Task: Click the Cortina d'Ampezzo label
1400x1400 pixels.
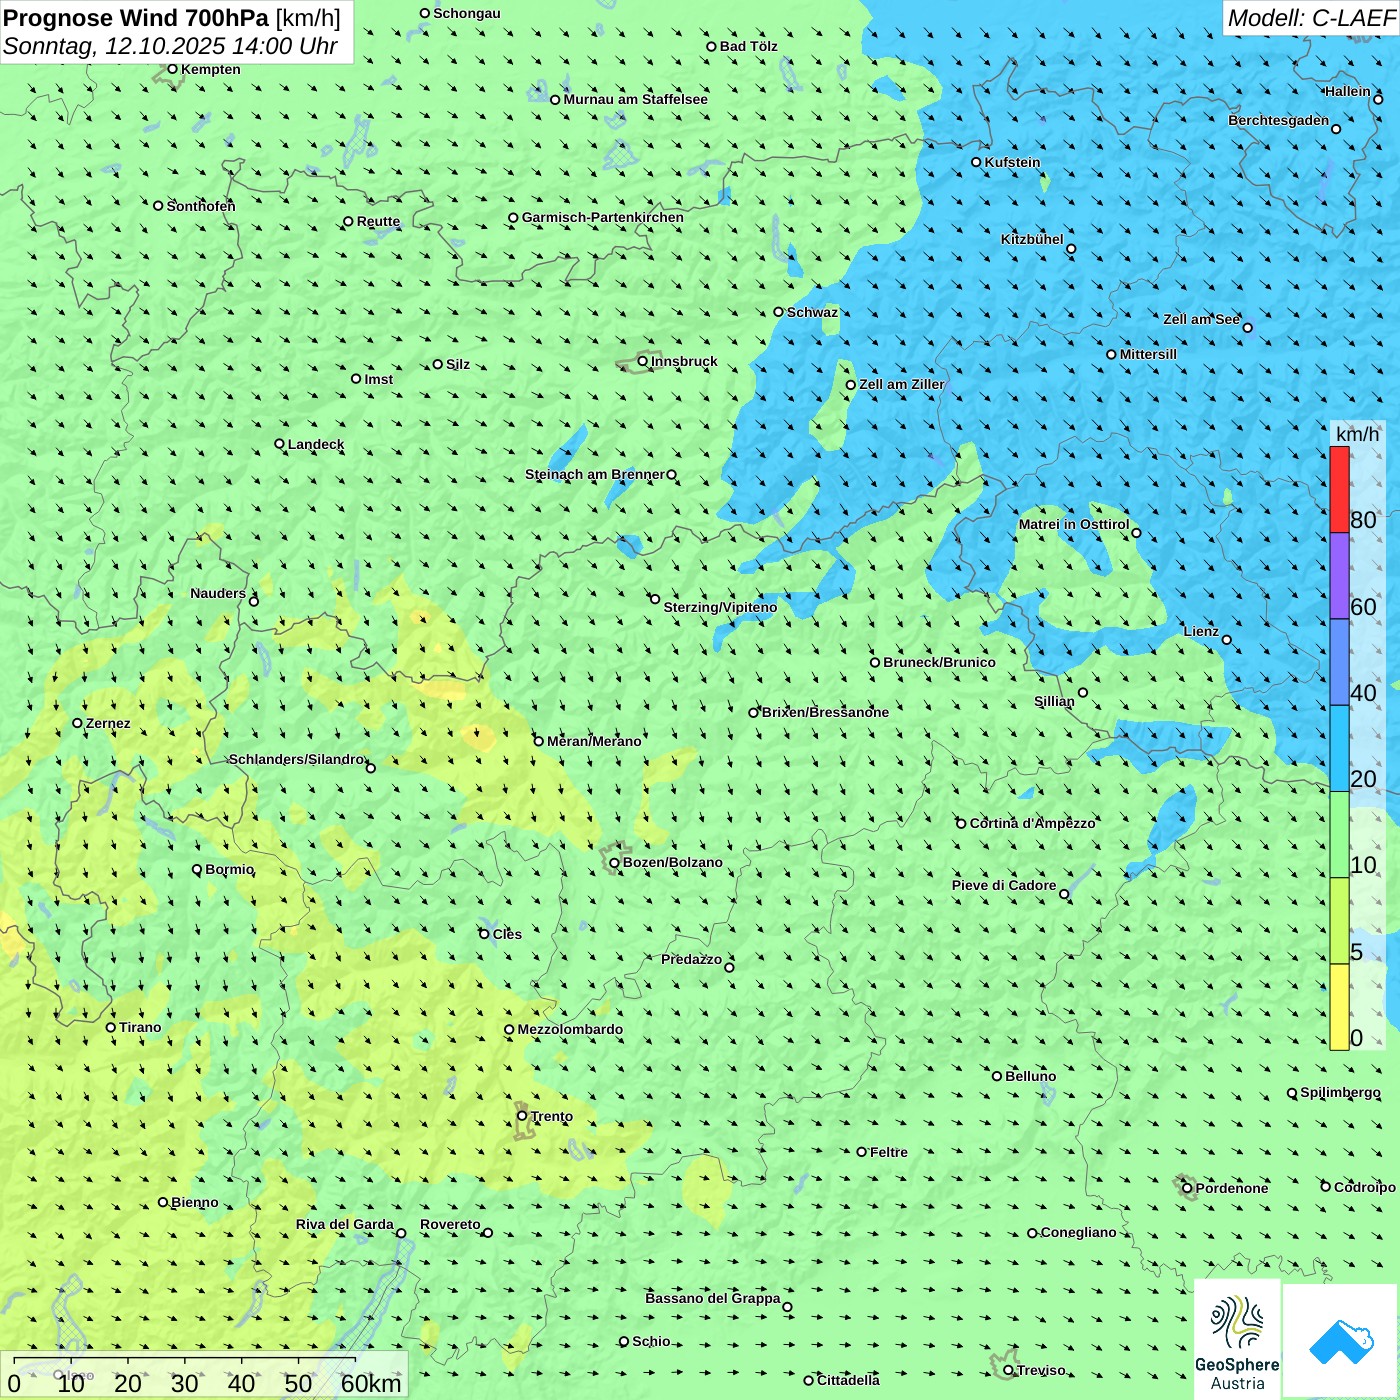Action: click(1032, 823)
